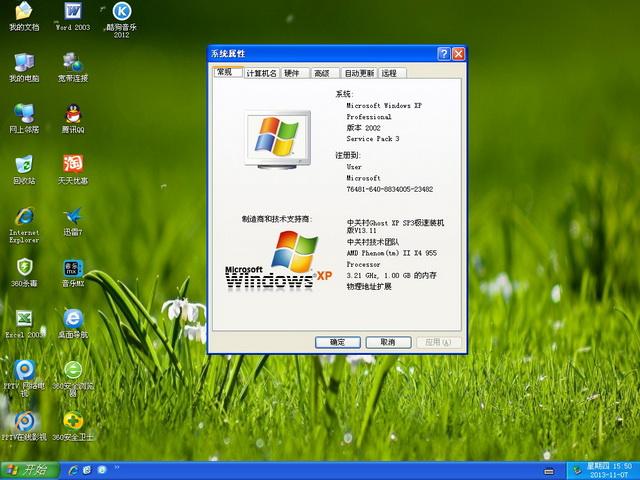
Task: Launch Internet Explorer desktop icon
Action: point(24,225)
